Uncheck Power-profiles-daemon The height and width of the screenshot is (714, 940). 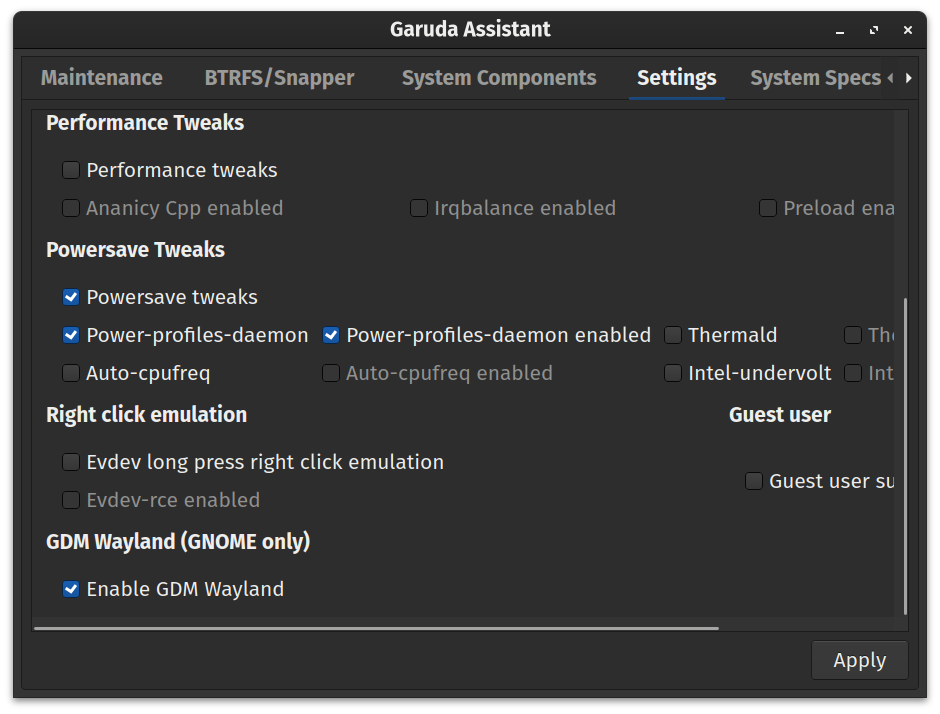coord(71,335)
